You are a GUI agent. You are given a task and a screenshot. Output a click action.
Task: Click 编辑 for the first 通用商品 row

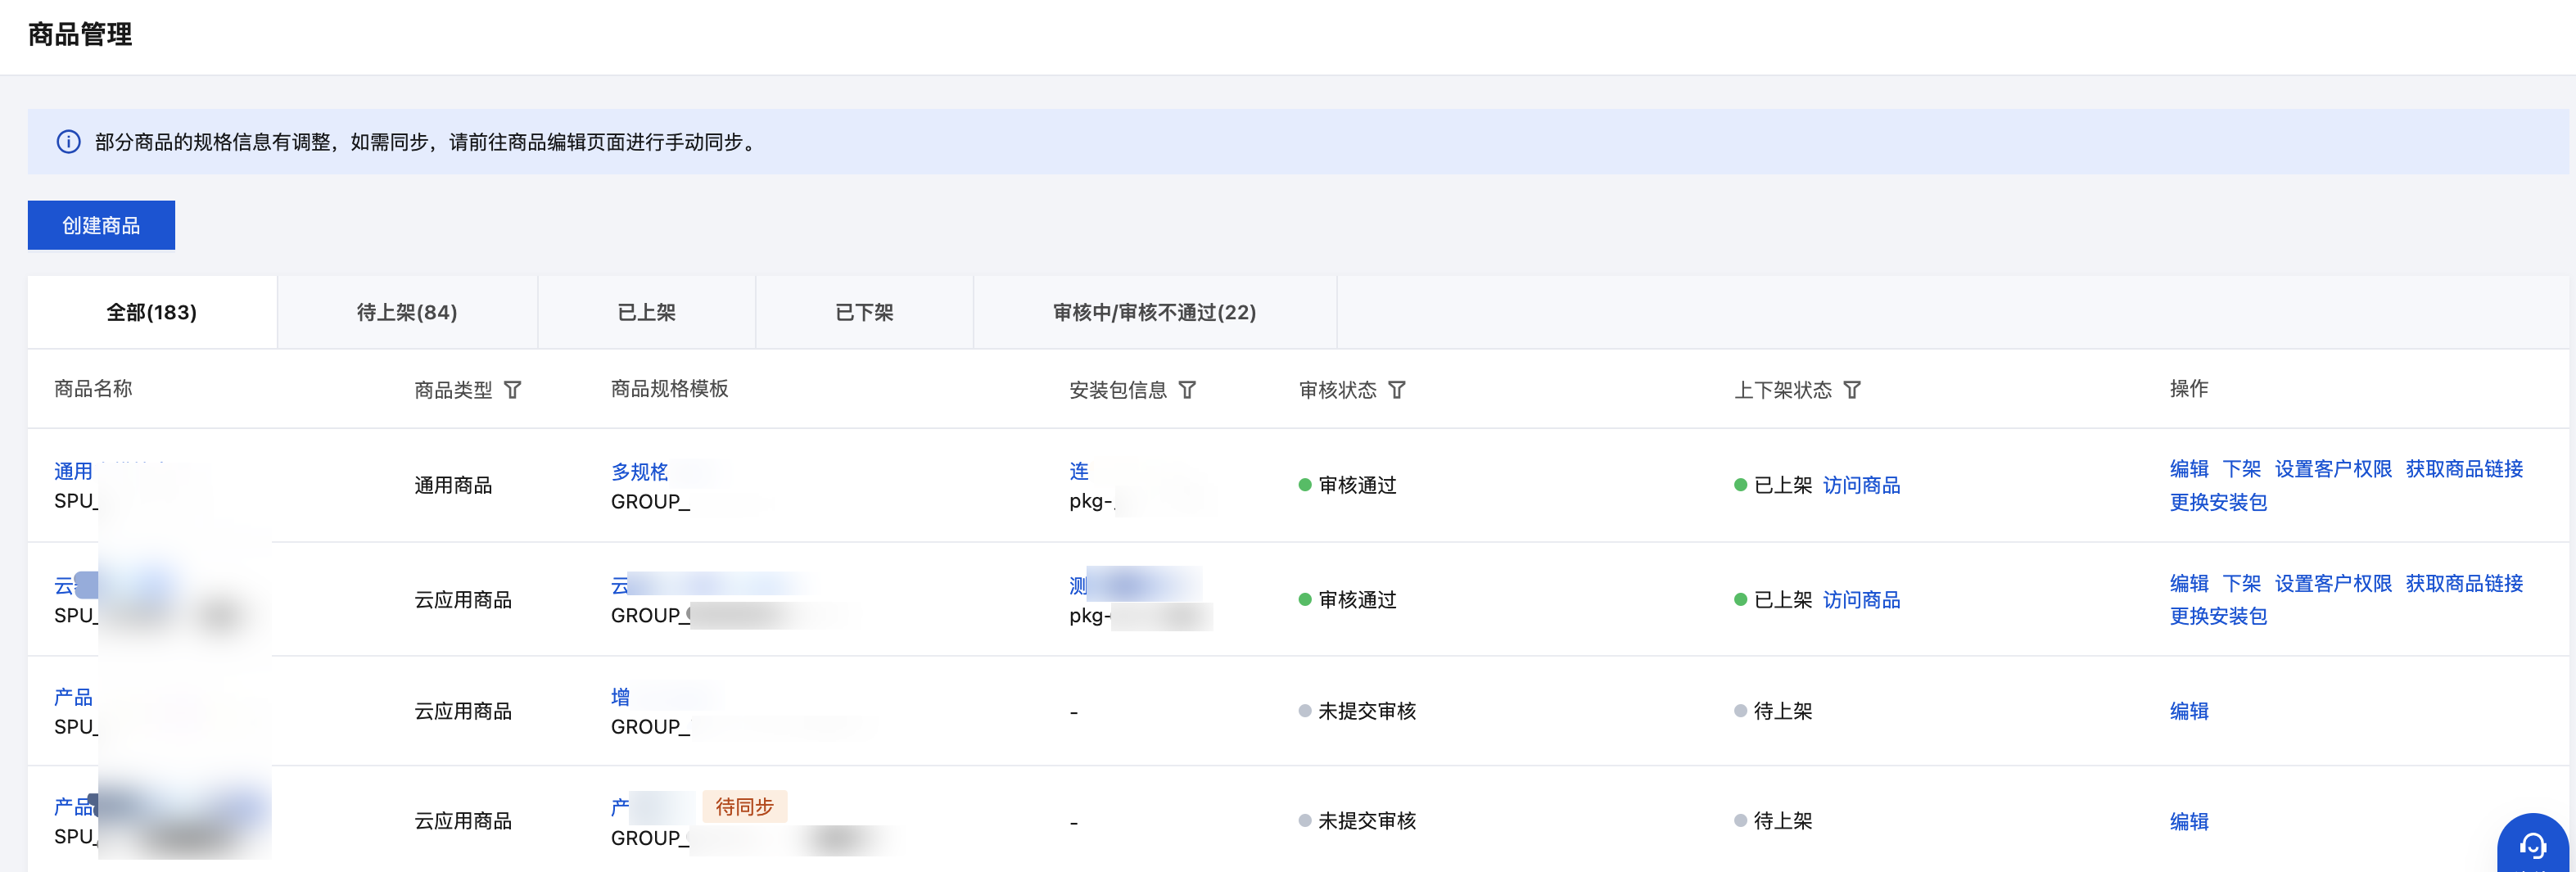[2188, 469]
